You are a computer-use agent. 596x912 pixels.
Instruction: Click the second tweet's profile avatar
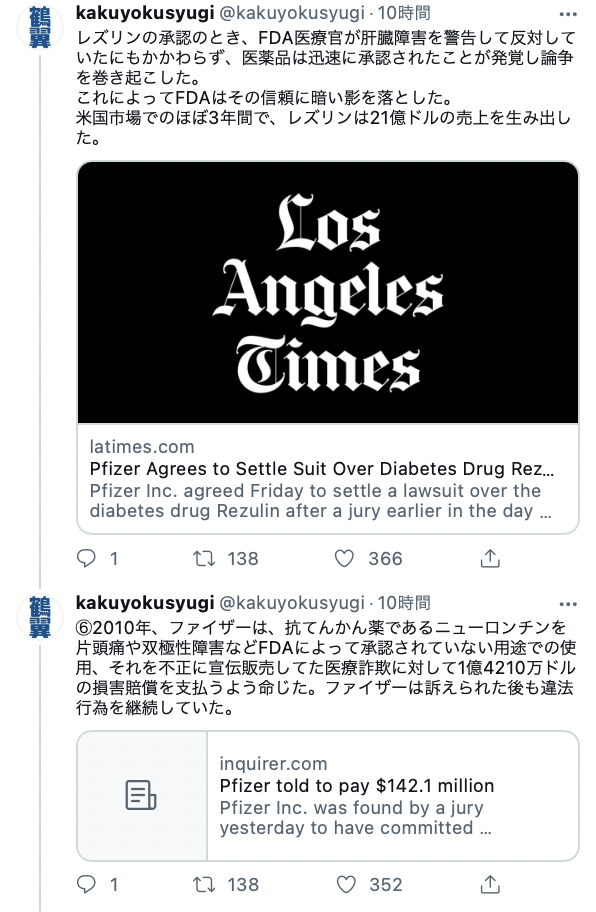(40, 617)
